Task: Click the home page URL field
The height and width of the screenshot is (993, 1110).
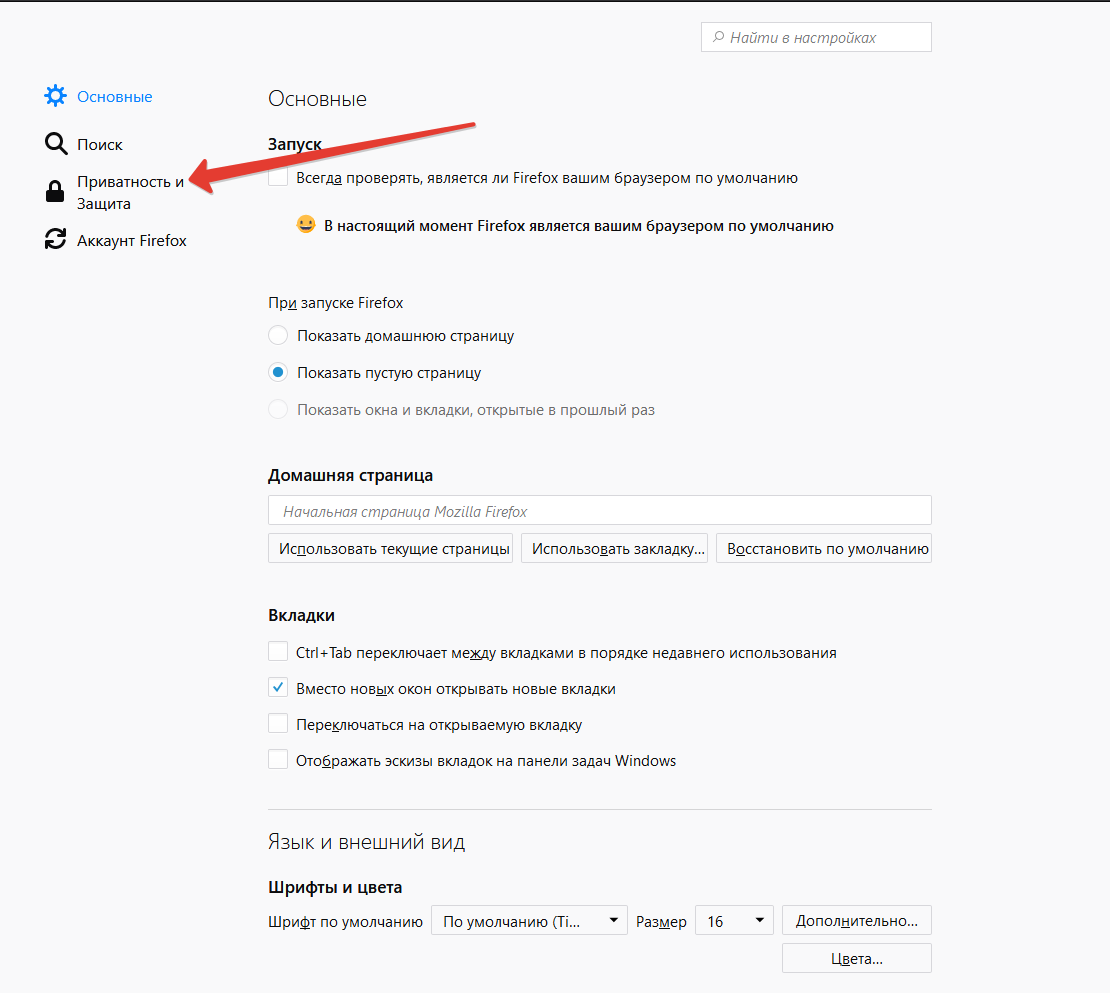Action: (600, 510)
